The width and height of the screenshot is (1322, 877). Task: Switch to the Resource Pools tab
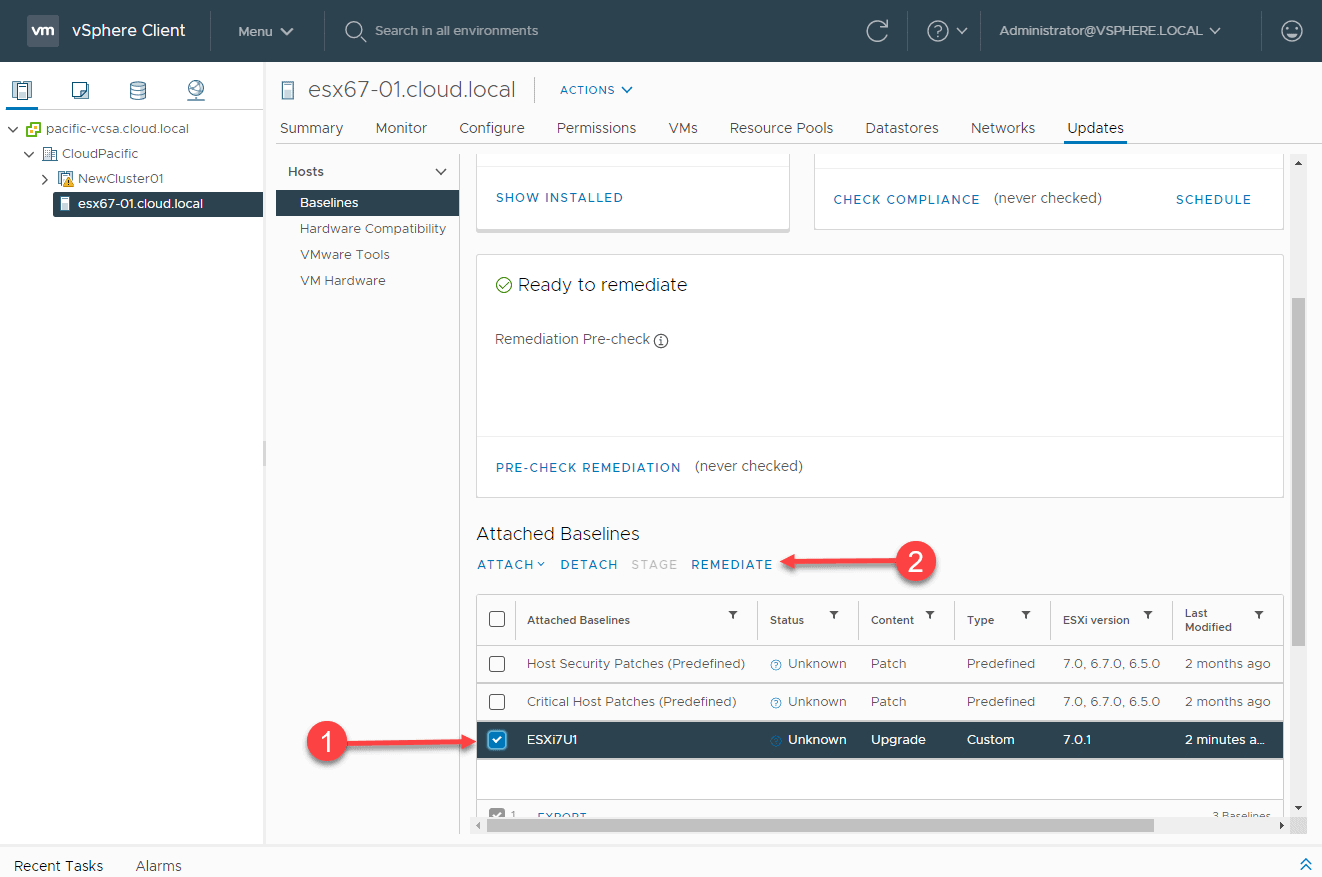pyautogui.click(x=781, y=128)
